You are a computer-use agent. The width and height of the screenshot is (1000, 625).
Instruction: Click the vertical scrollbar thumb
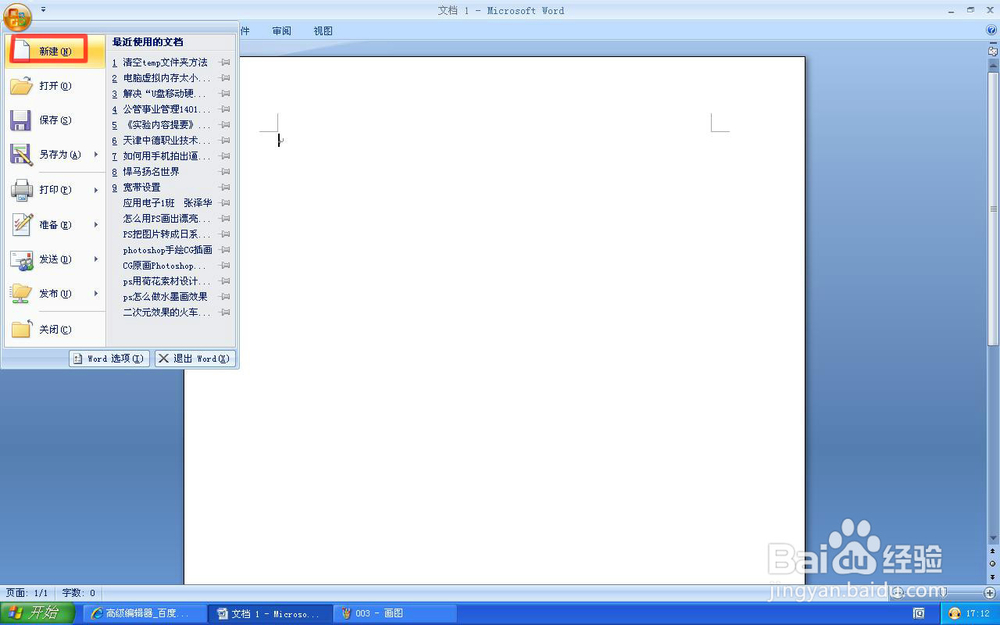pyautogui.click(x=993, y=209)
